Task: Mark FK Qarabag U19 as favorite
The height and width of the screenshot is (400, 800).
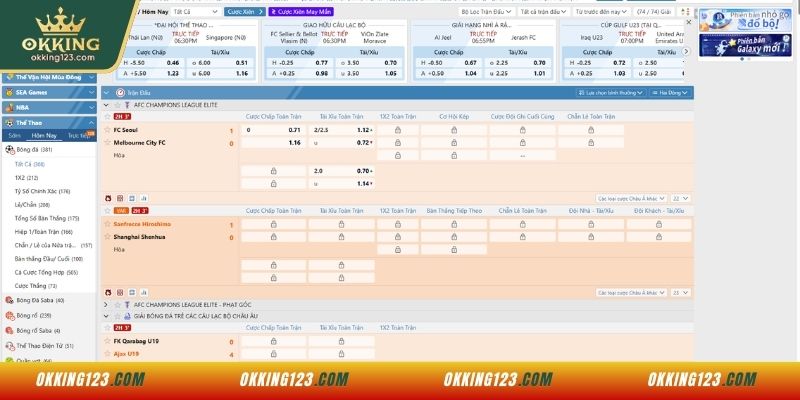Action: [107, 340]
